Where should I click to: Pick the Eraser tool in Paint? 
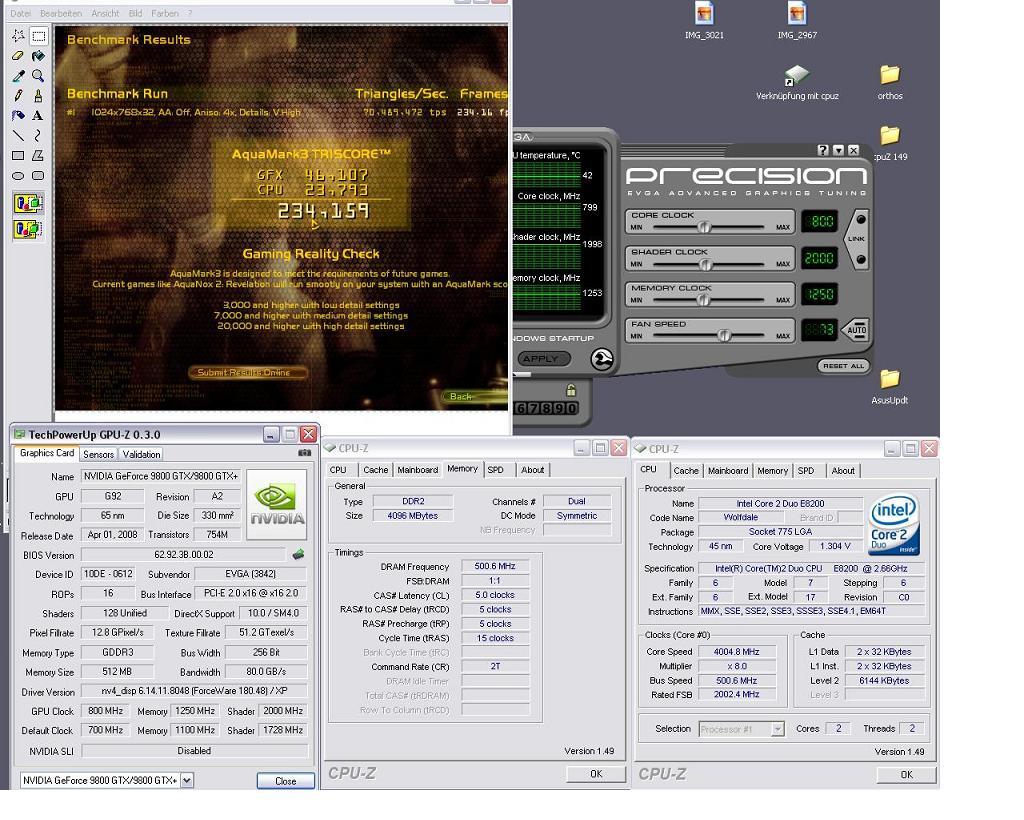pyautogui.click(x=18, y=56)
